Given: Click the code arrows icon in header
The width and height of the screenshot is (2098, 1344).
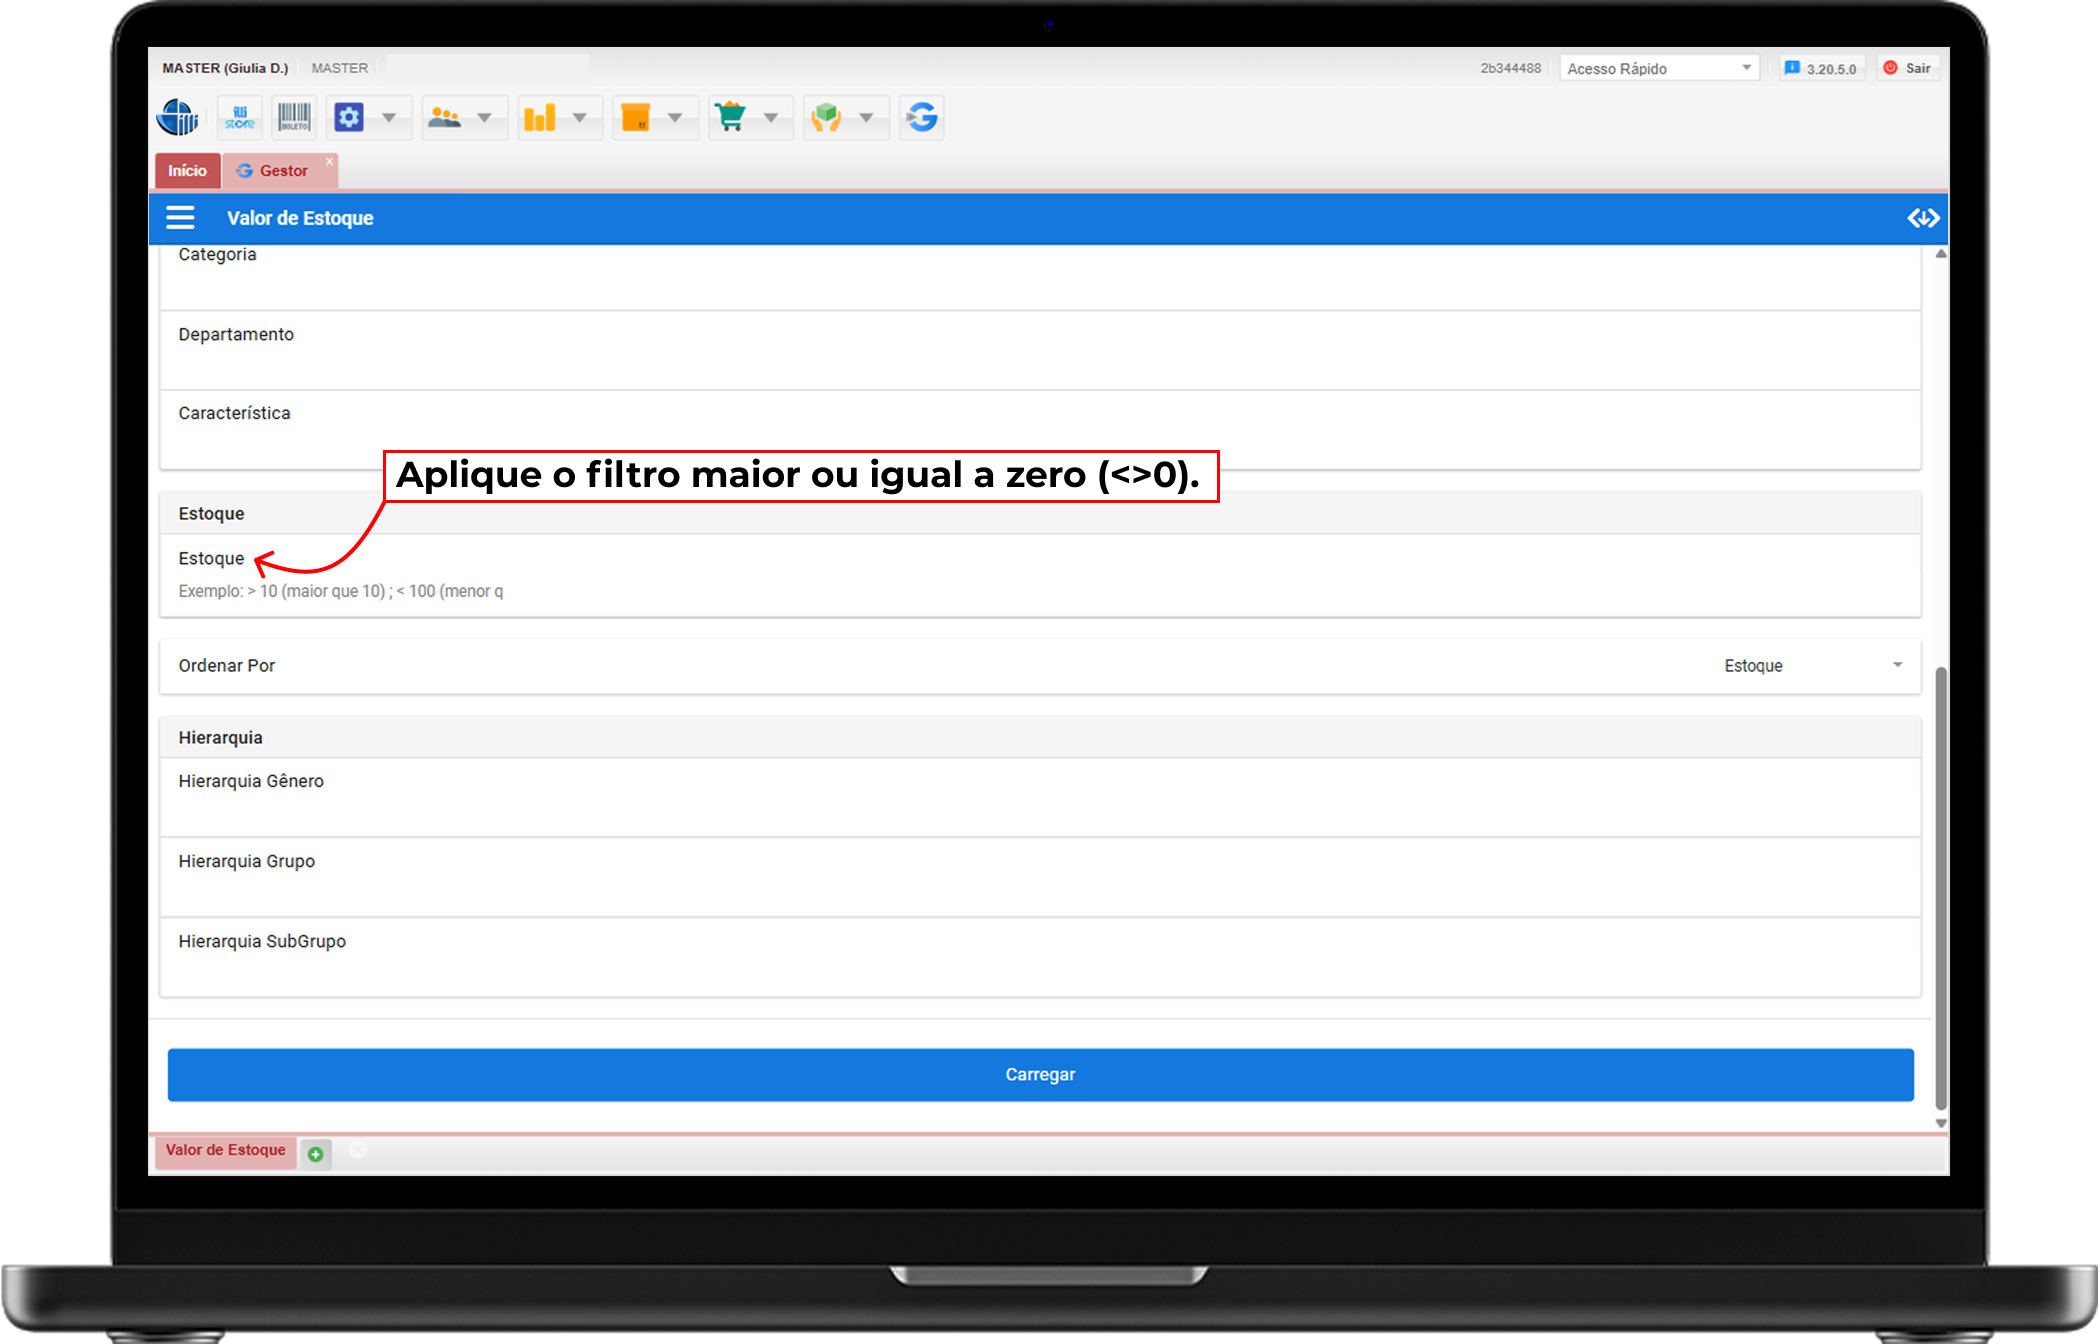Looking at the screenshot, I should point(1922,218).
